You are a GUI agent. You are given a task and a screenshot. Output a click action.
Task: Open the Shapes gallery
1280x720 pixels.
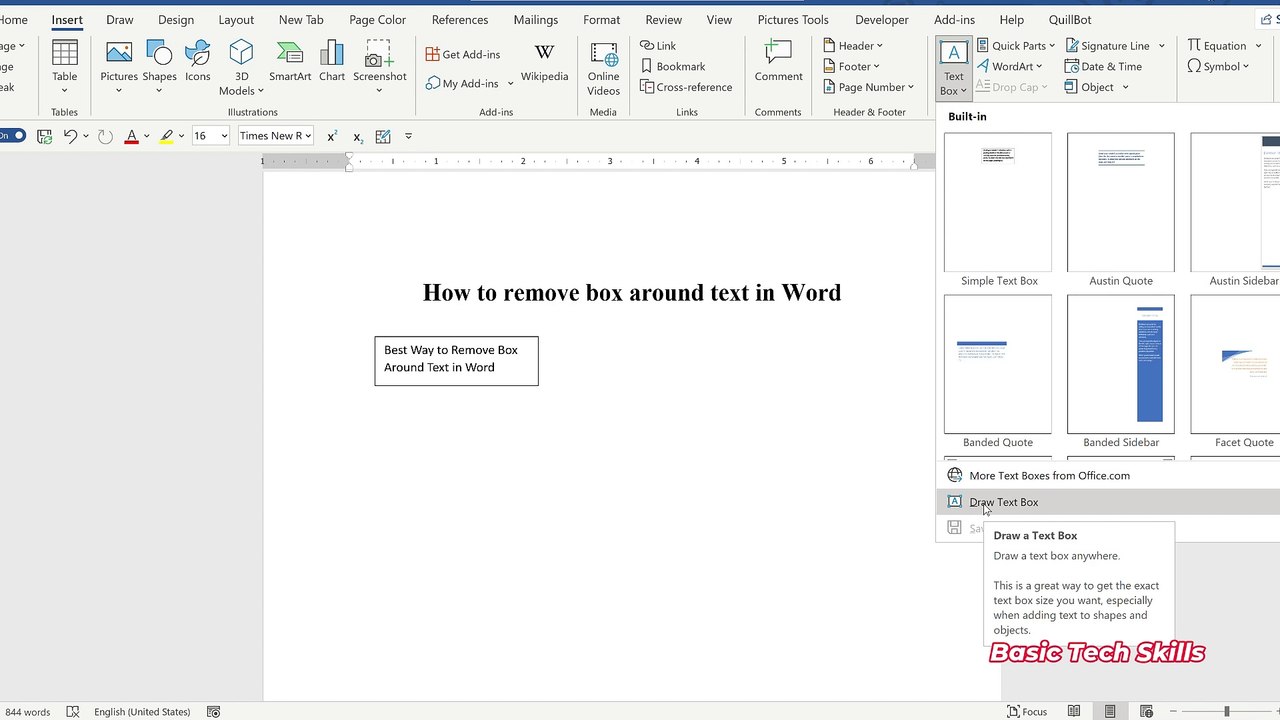coord(159,66)
